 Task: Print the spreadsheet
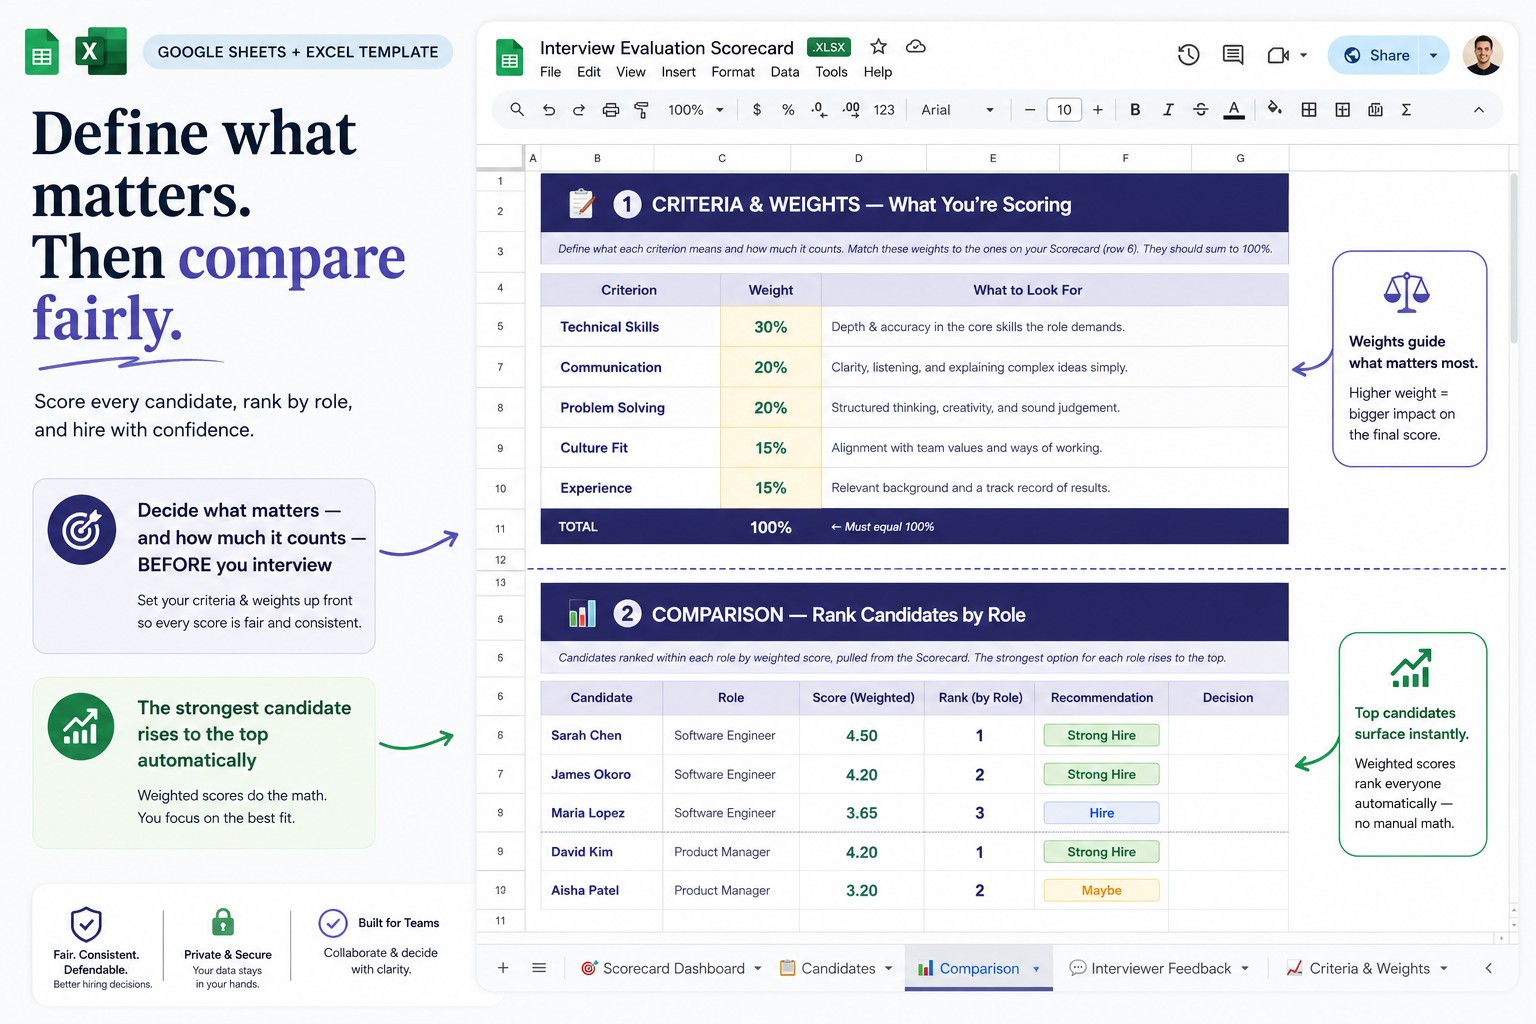[611, 110]
